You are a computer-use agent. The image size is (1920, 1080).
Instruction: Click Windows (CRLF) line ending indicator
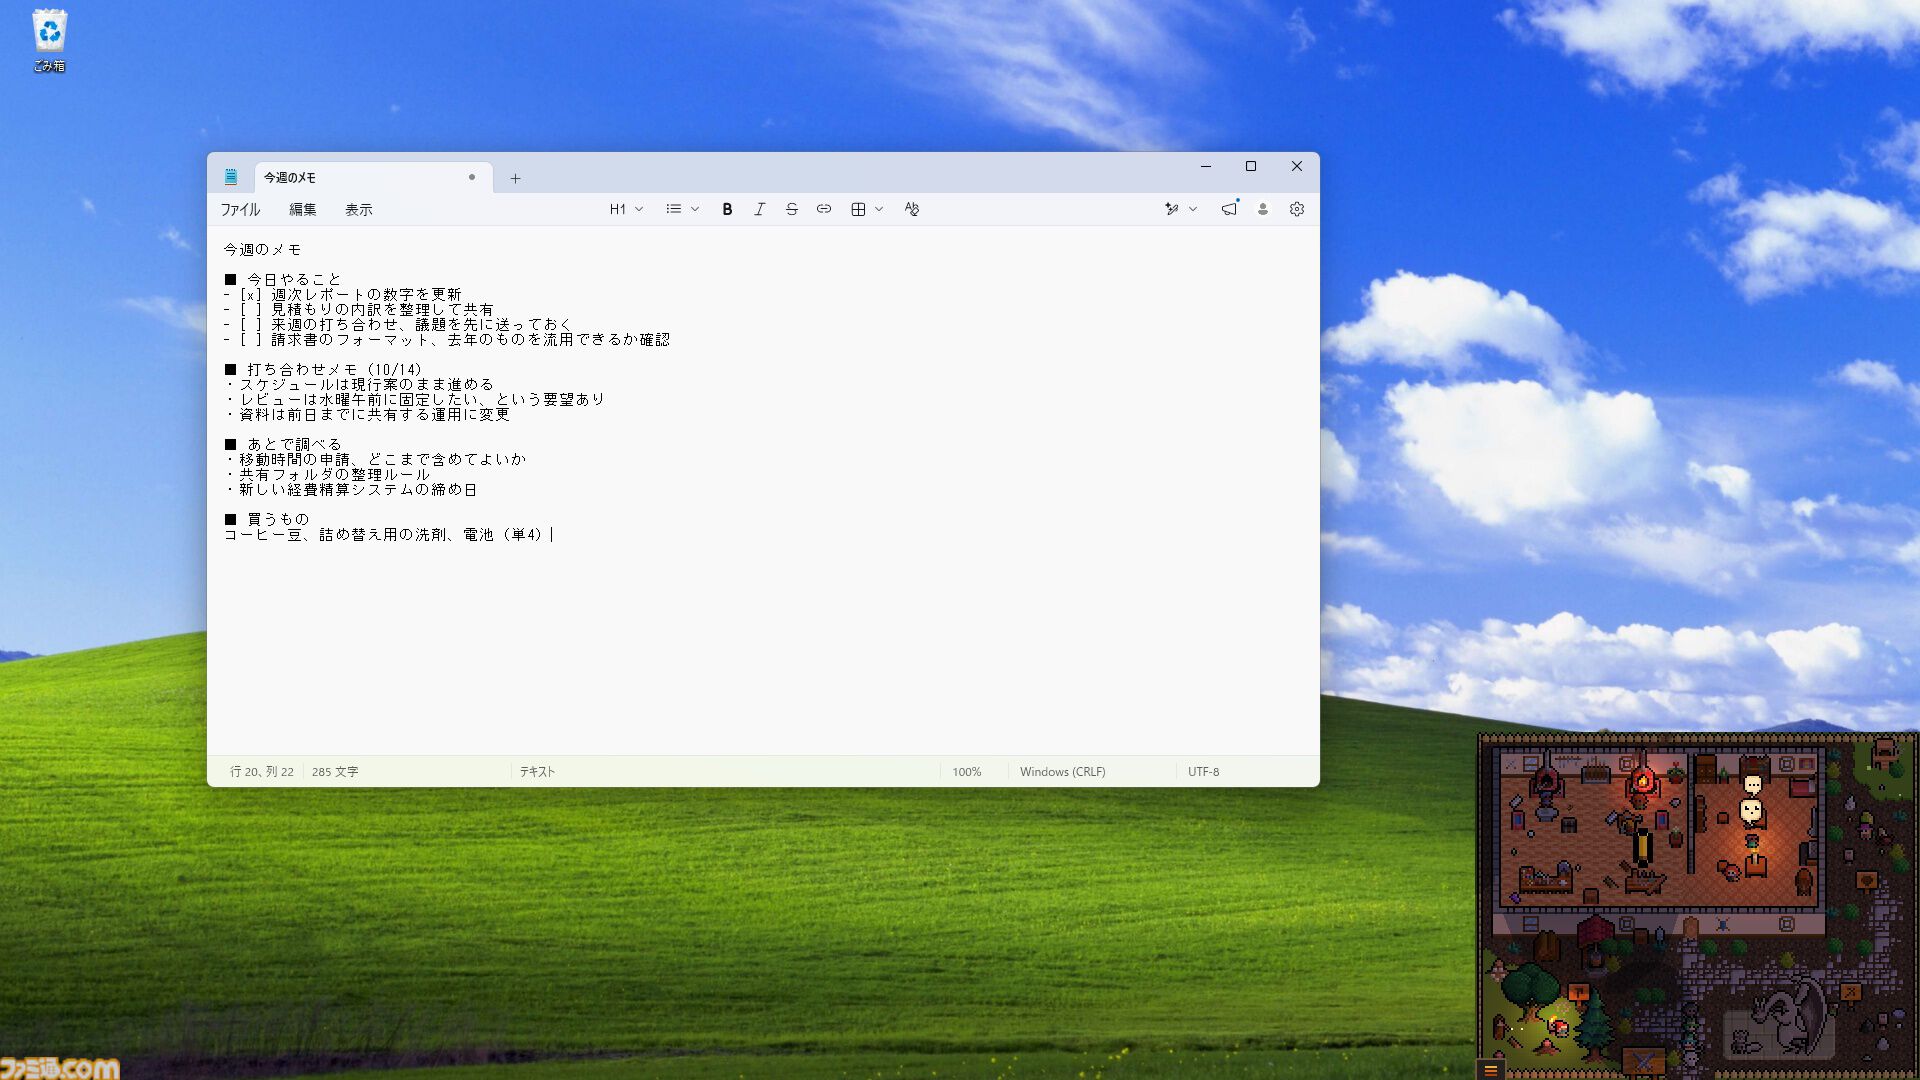tap(1062, 771)
